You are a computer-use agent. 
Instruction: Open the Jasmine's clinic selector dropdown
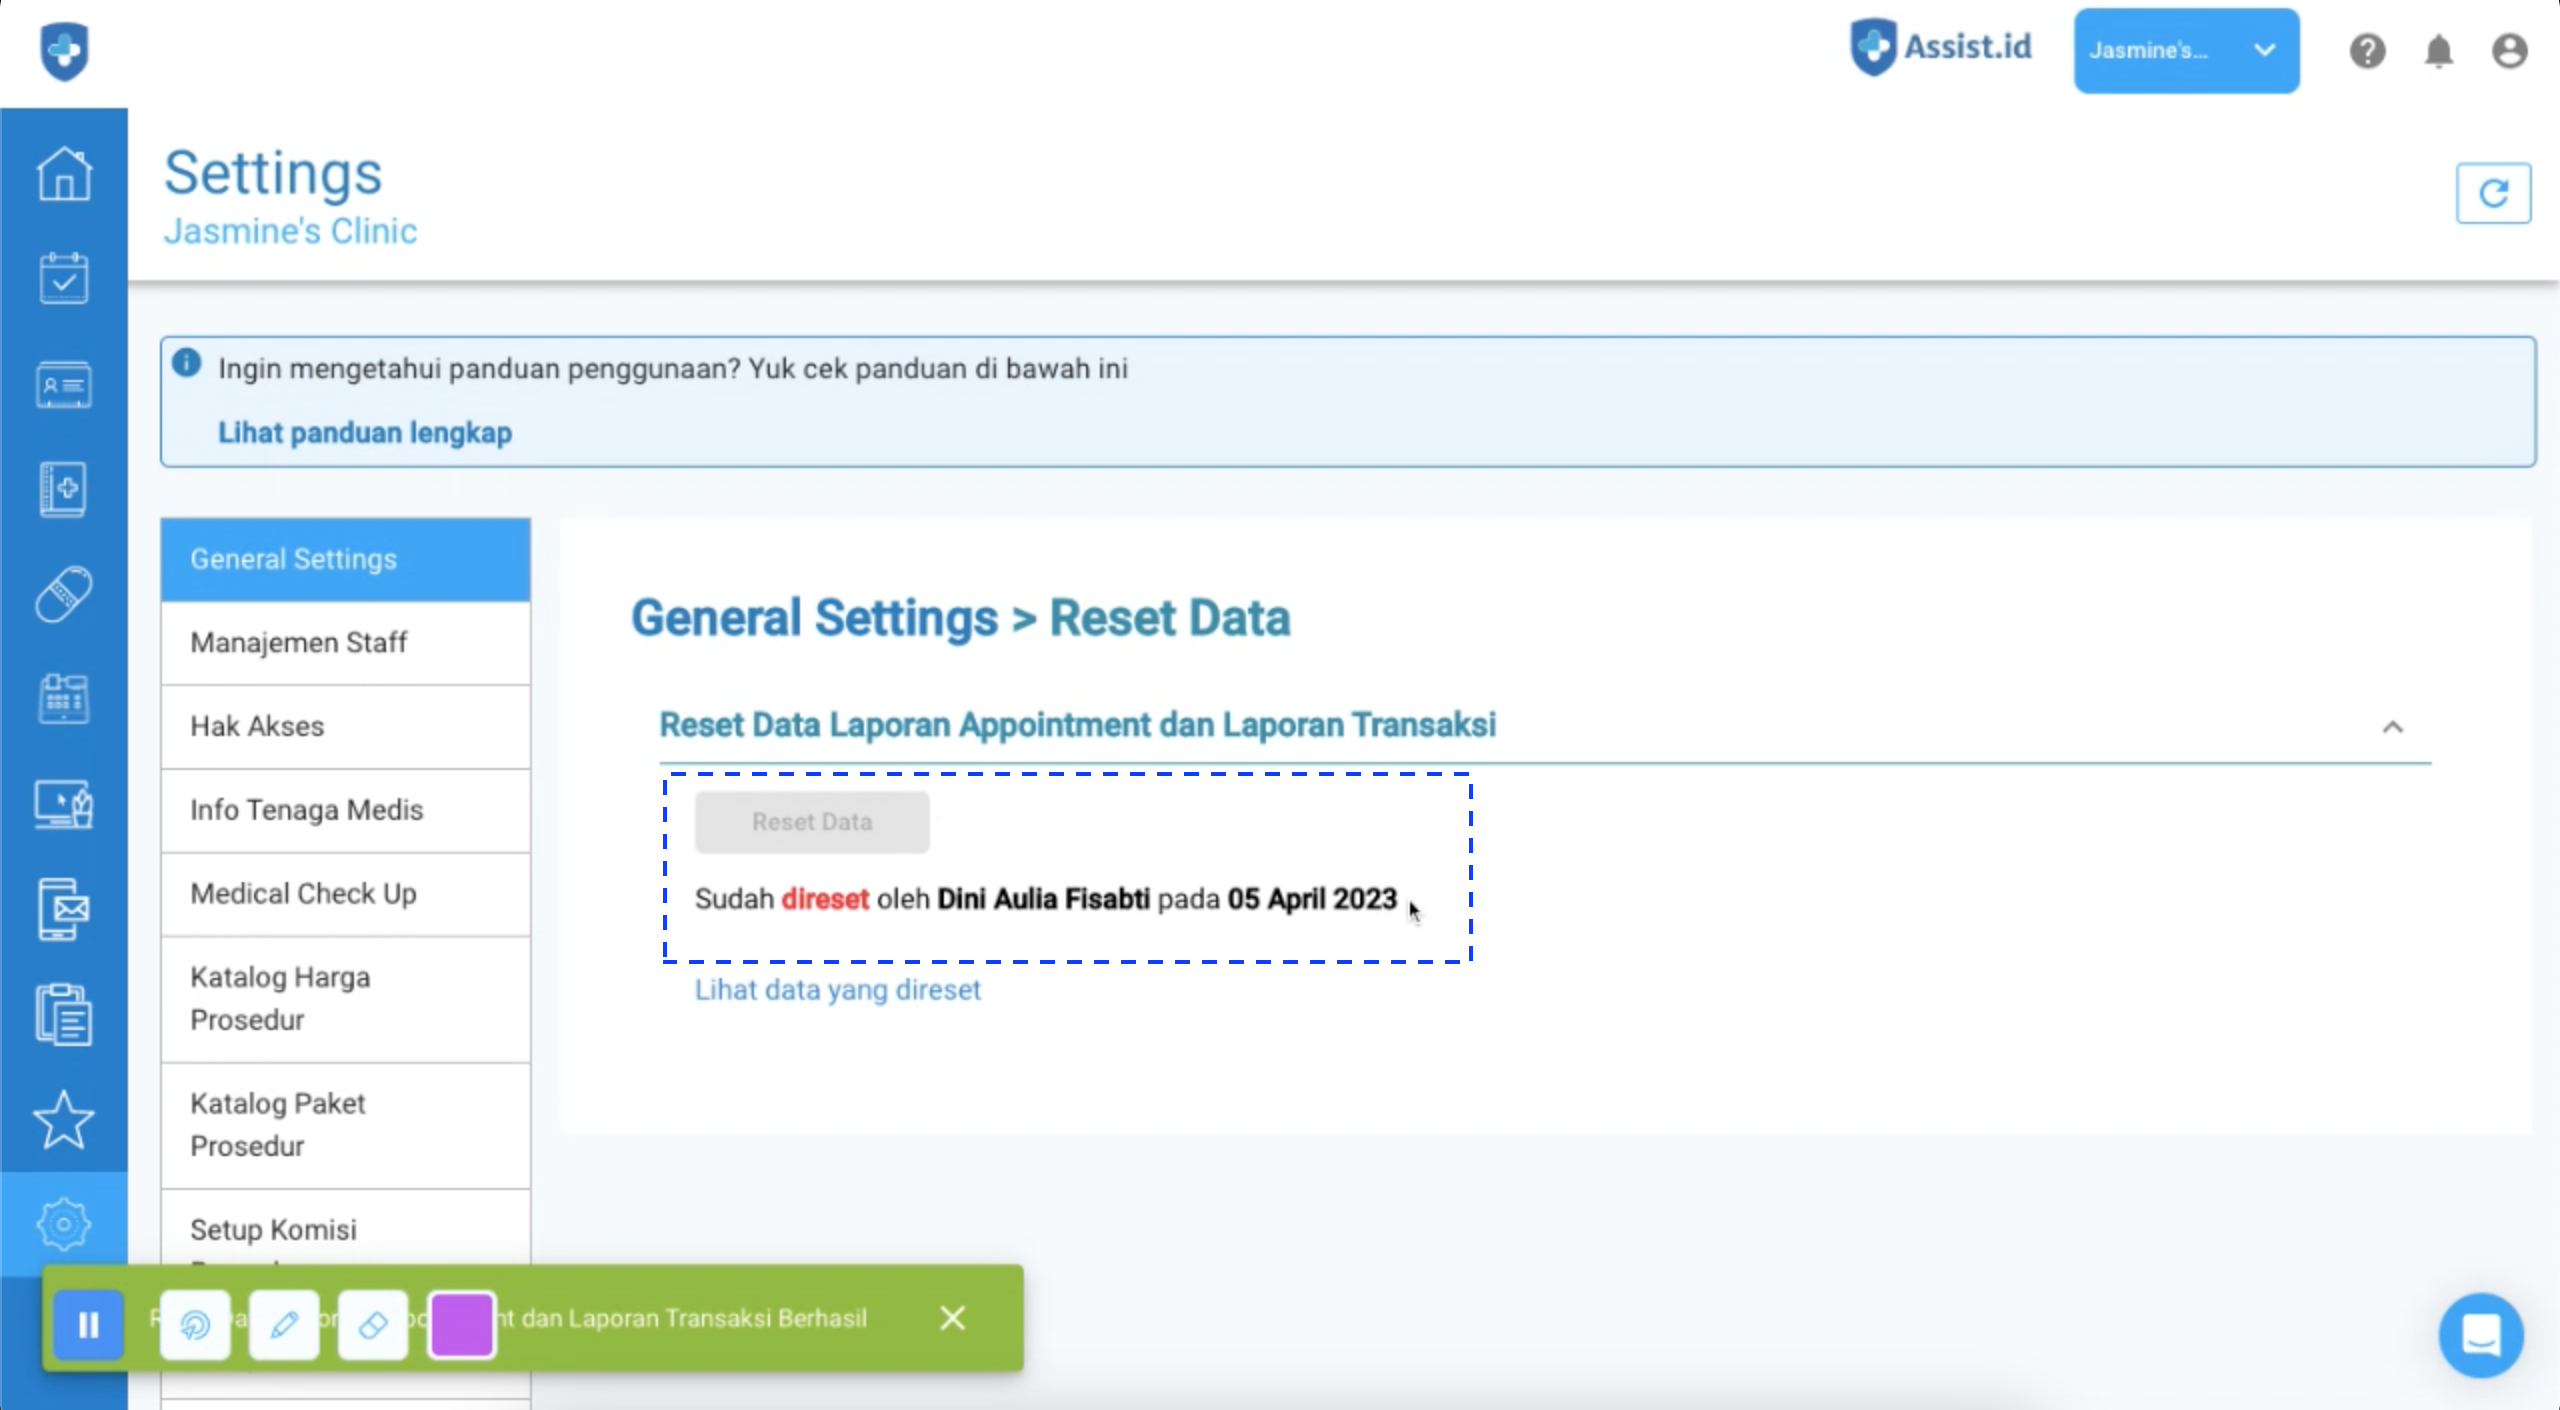(x=2185, y=51)
